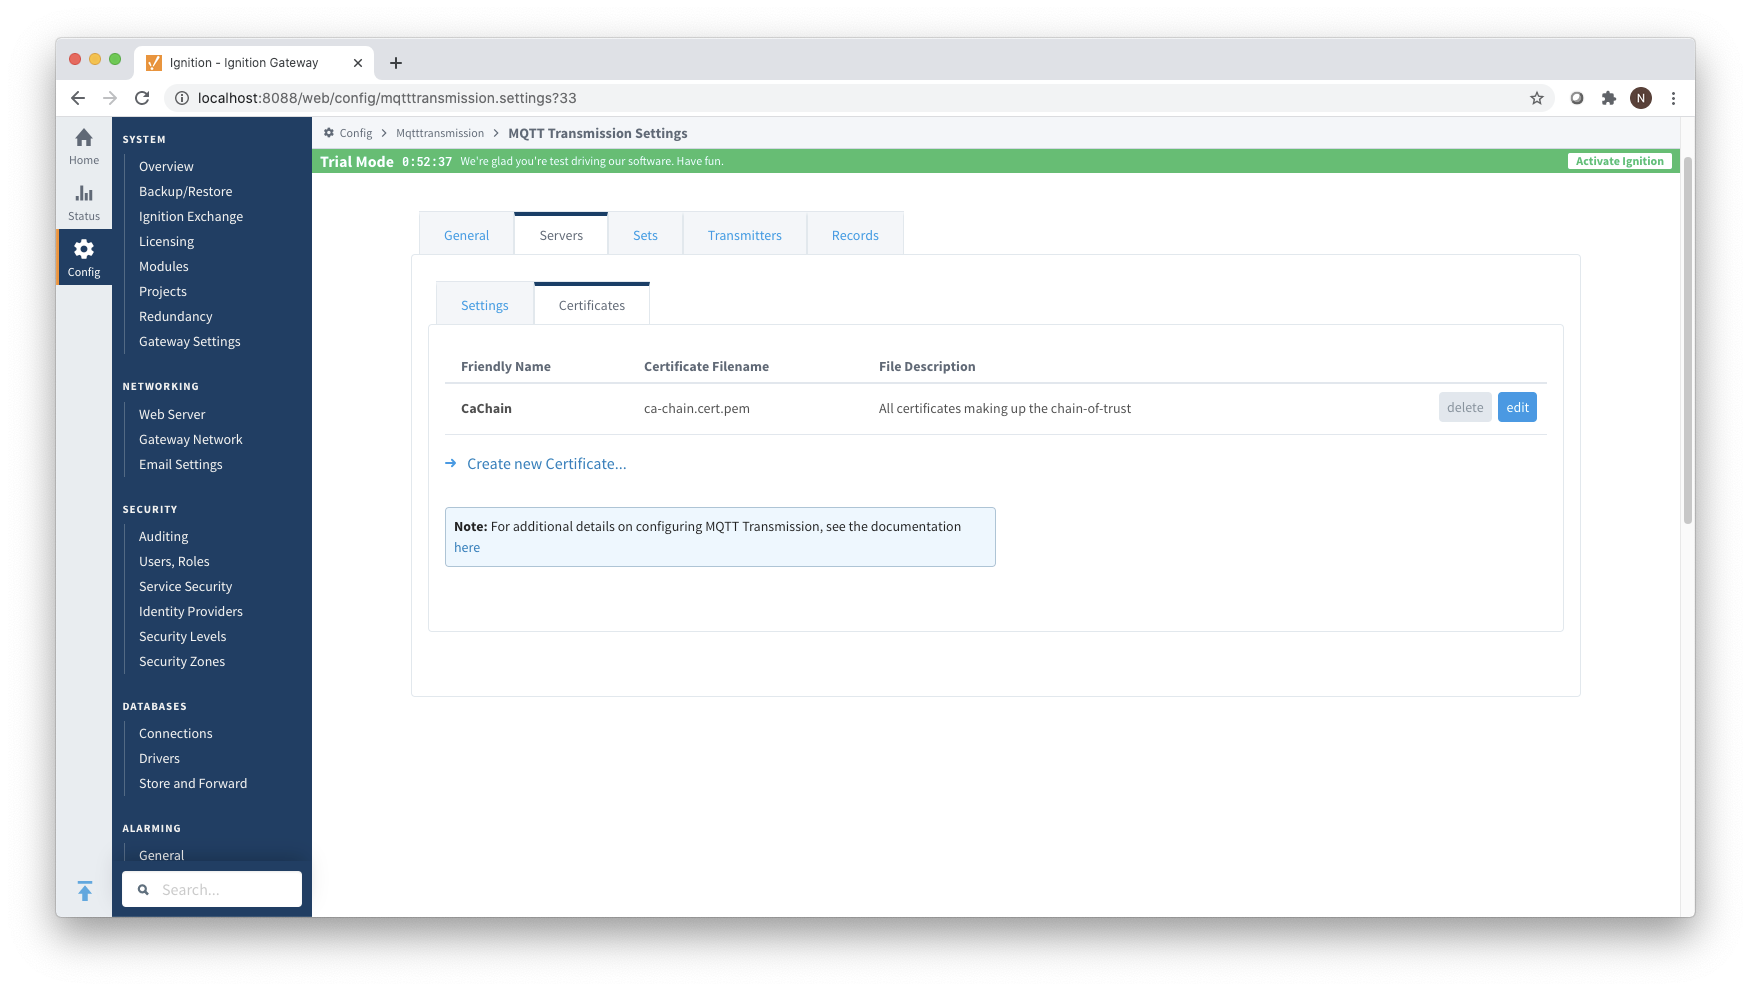This screenshot has height=991, width=1751.
Task: Delete the CaChain certificate
Action: [x=1465, y=407]
